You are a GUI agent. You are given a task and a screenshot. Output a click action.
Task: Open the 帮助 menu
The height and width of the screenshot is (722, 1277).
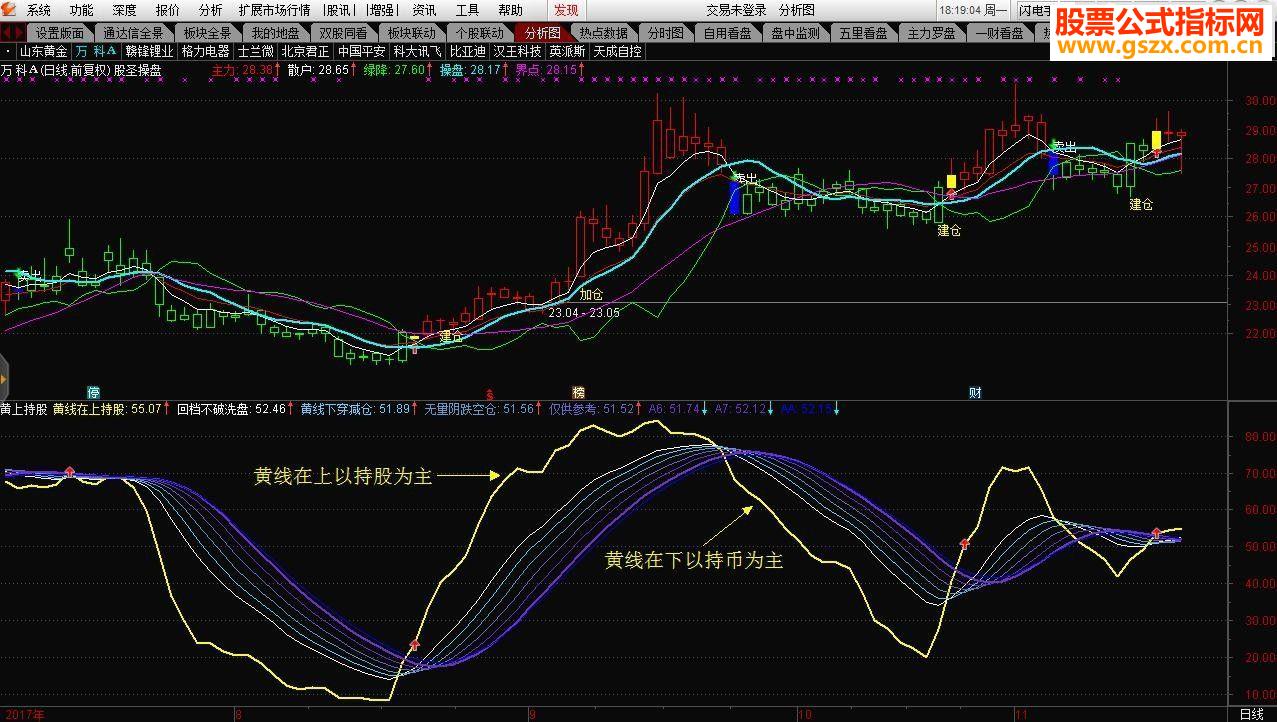point(510,10)
